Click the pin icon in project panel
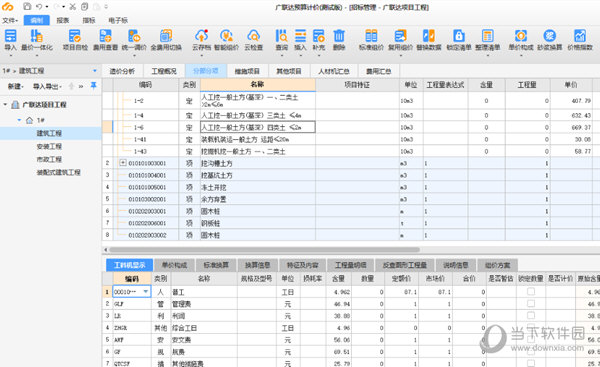The image size is (600, 367). point(93,86)
